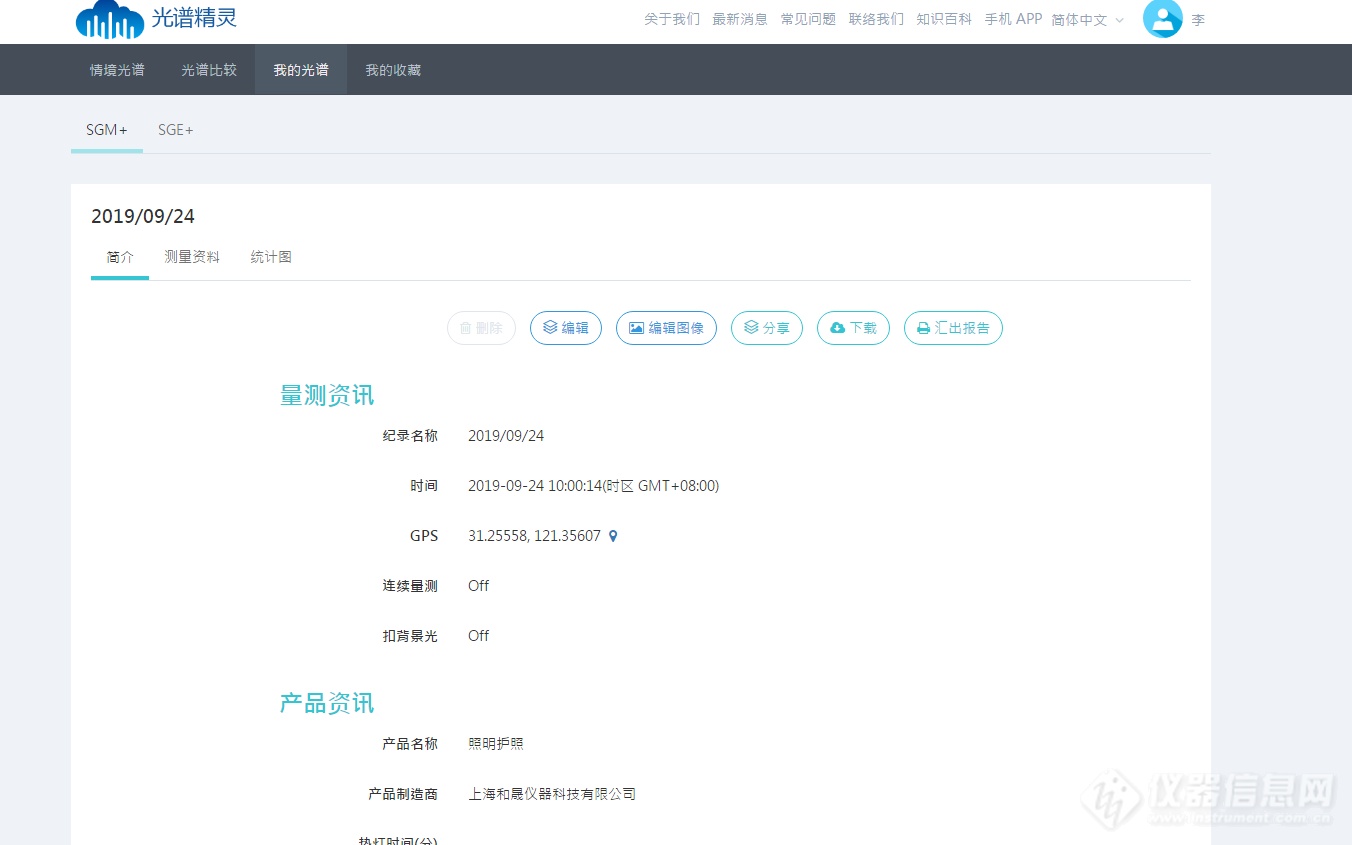The image size is (1352, 845).
Task: Click the product name 照明护照
Action: (496, 744)
